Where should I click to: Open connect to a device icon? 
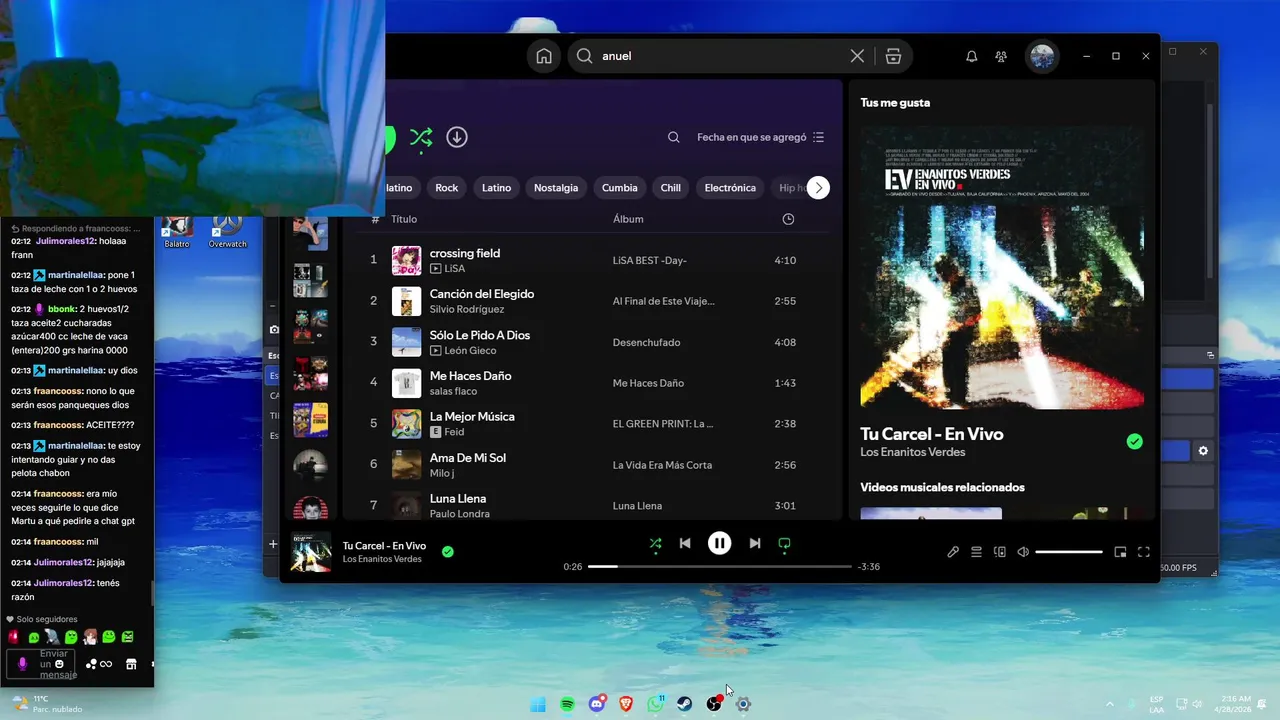999,552
